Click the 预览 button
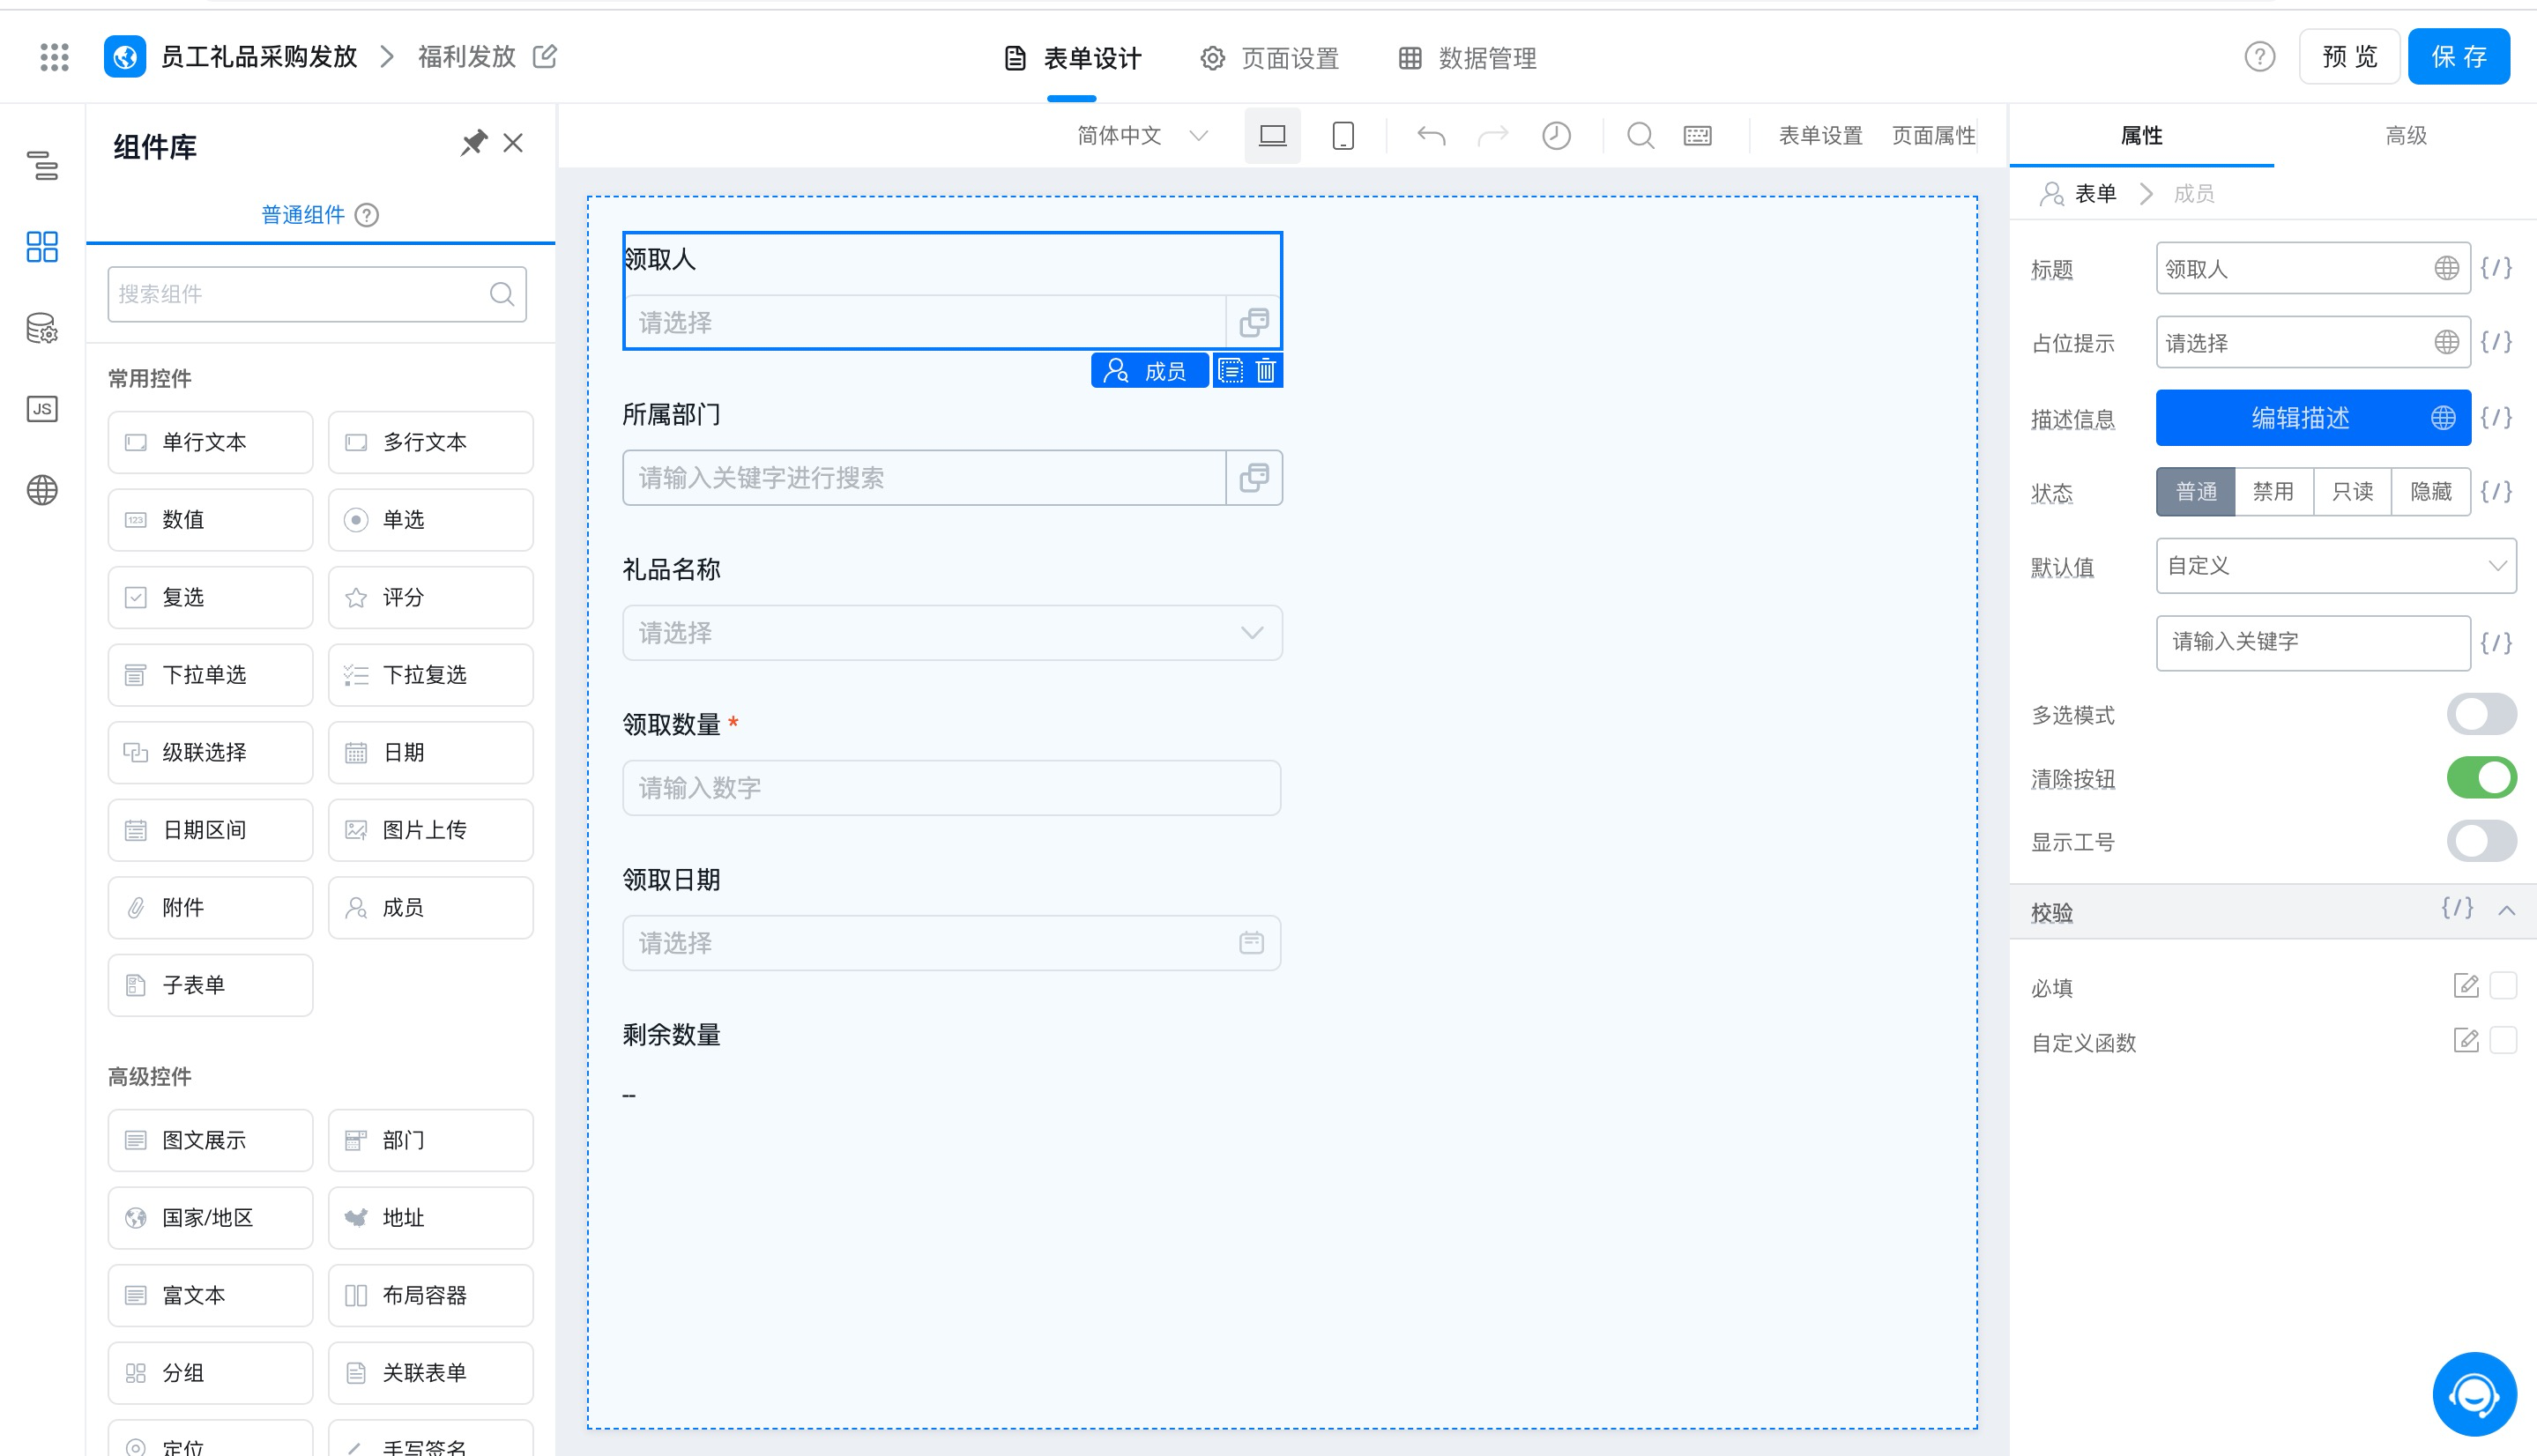Image resolution: width=2537 pixels, height=1456 pixels. (2349, 57)
